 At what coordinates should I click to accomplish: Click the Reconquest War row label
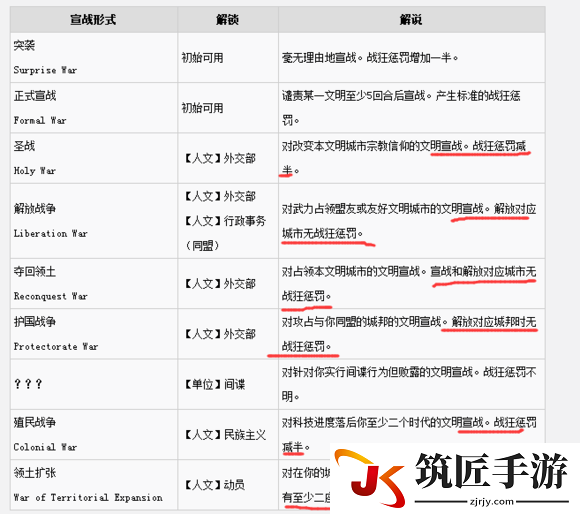click(x=50, y=296)
